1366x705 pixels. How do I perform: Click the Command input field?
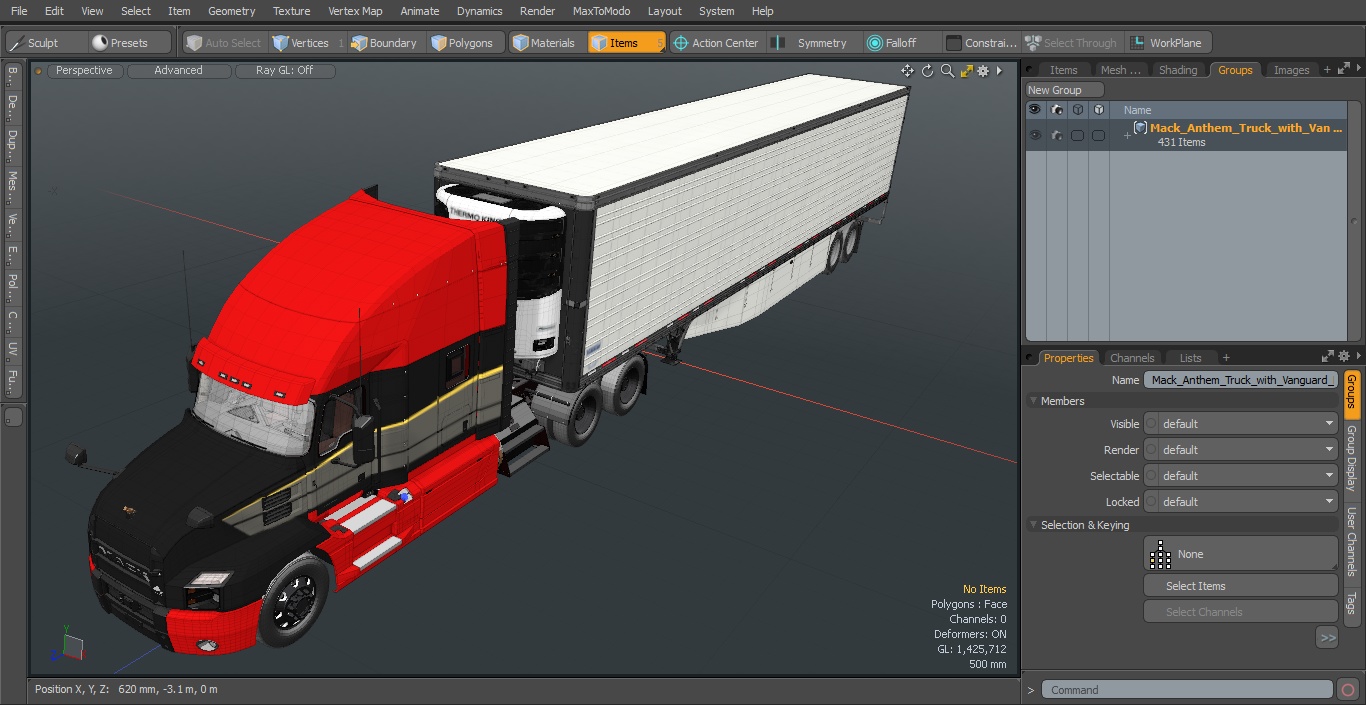click(x=1186, y=690)
